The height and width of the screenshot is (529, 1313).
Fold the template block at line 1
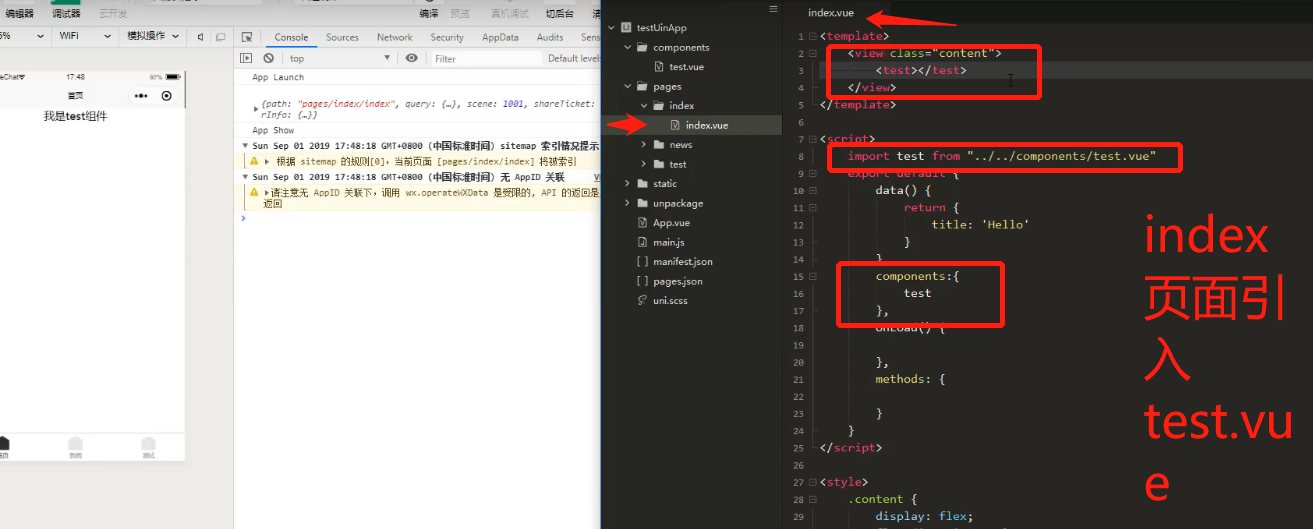[812, 36]
